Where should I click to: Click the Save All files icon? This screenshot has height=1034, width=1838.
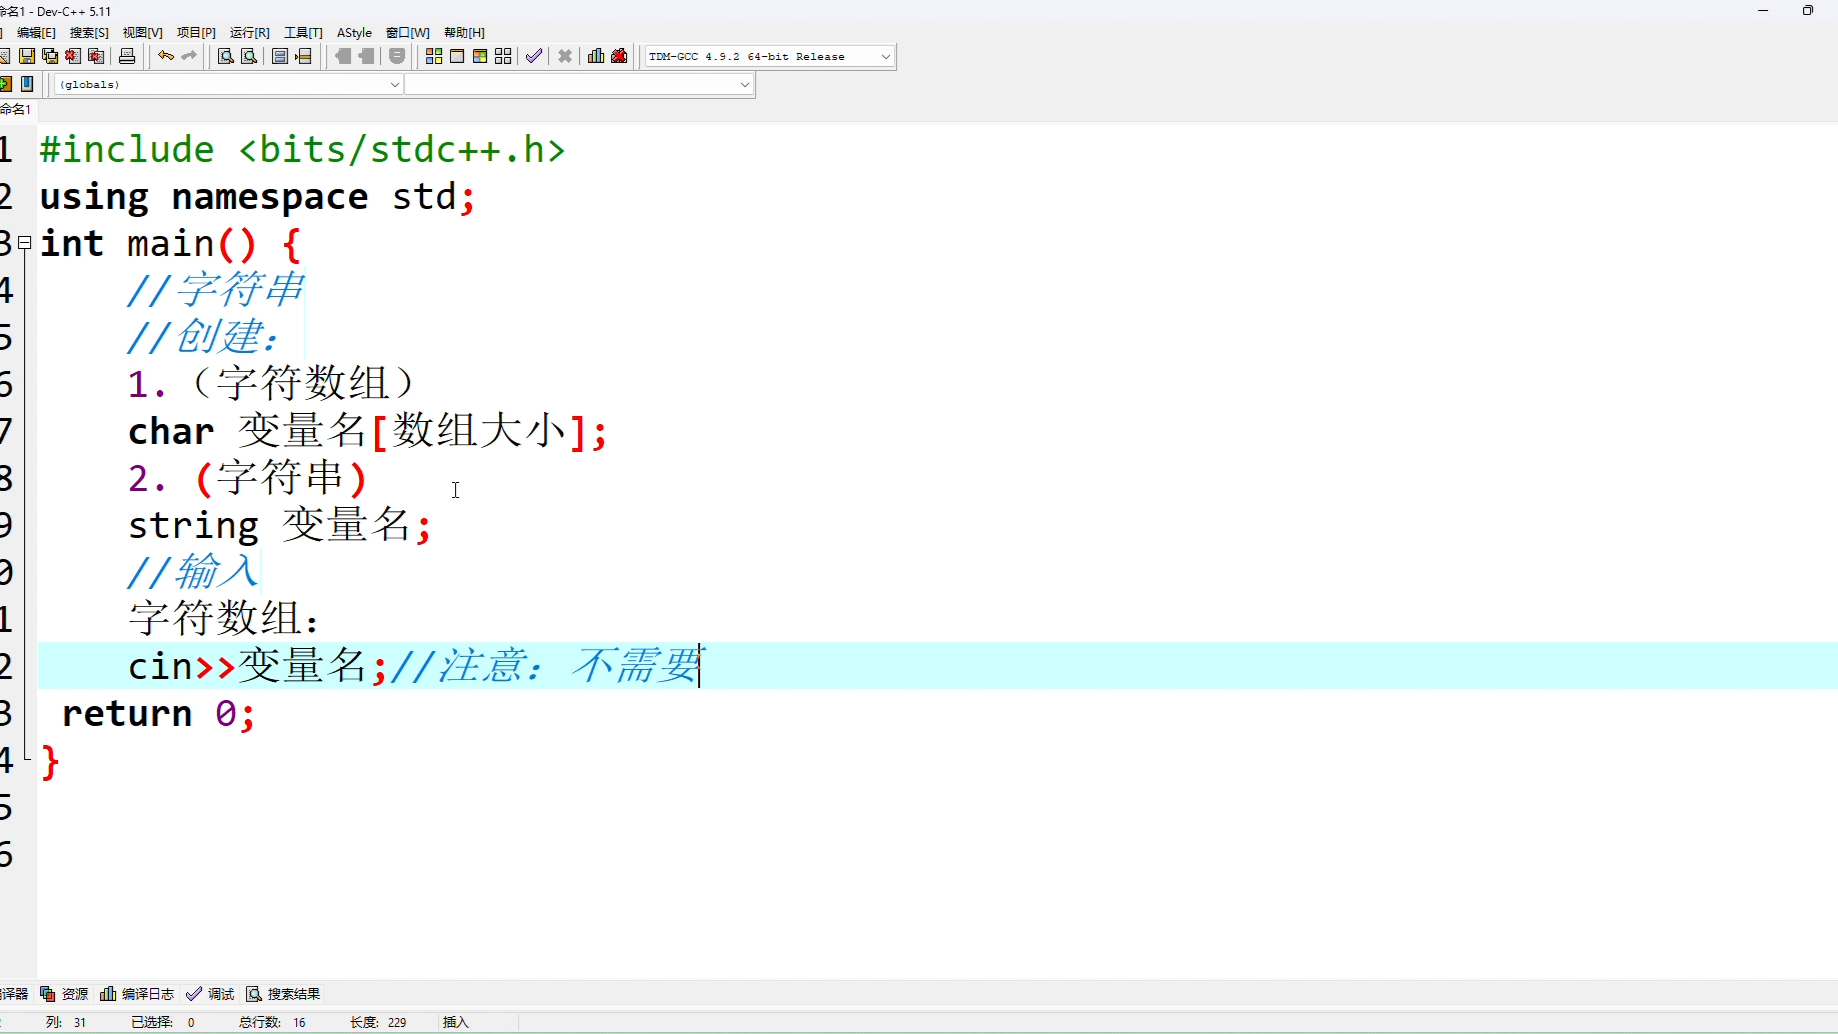[x=50, y=56]
